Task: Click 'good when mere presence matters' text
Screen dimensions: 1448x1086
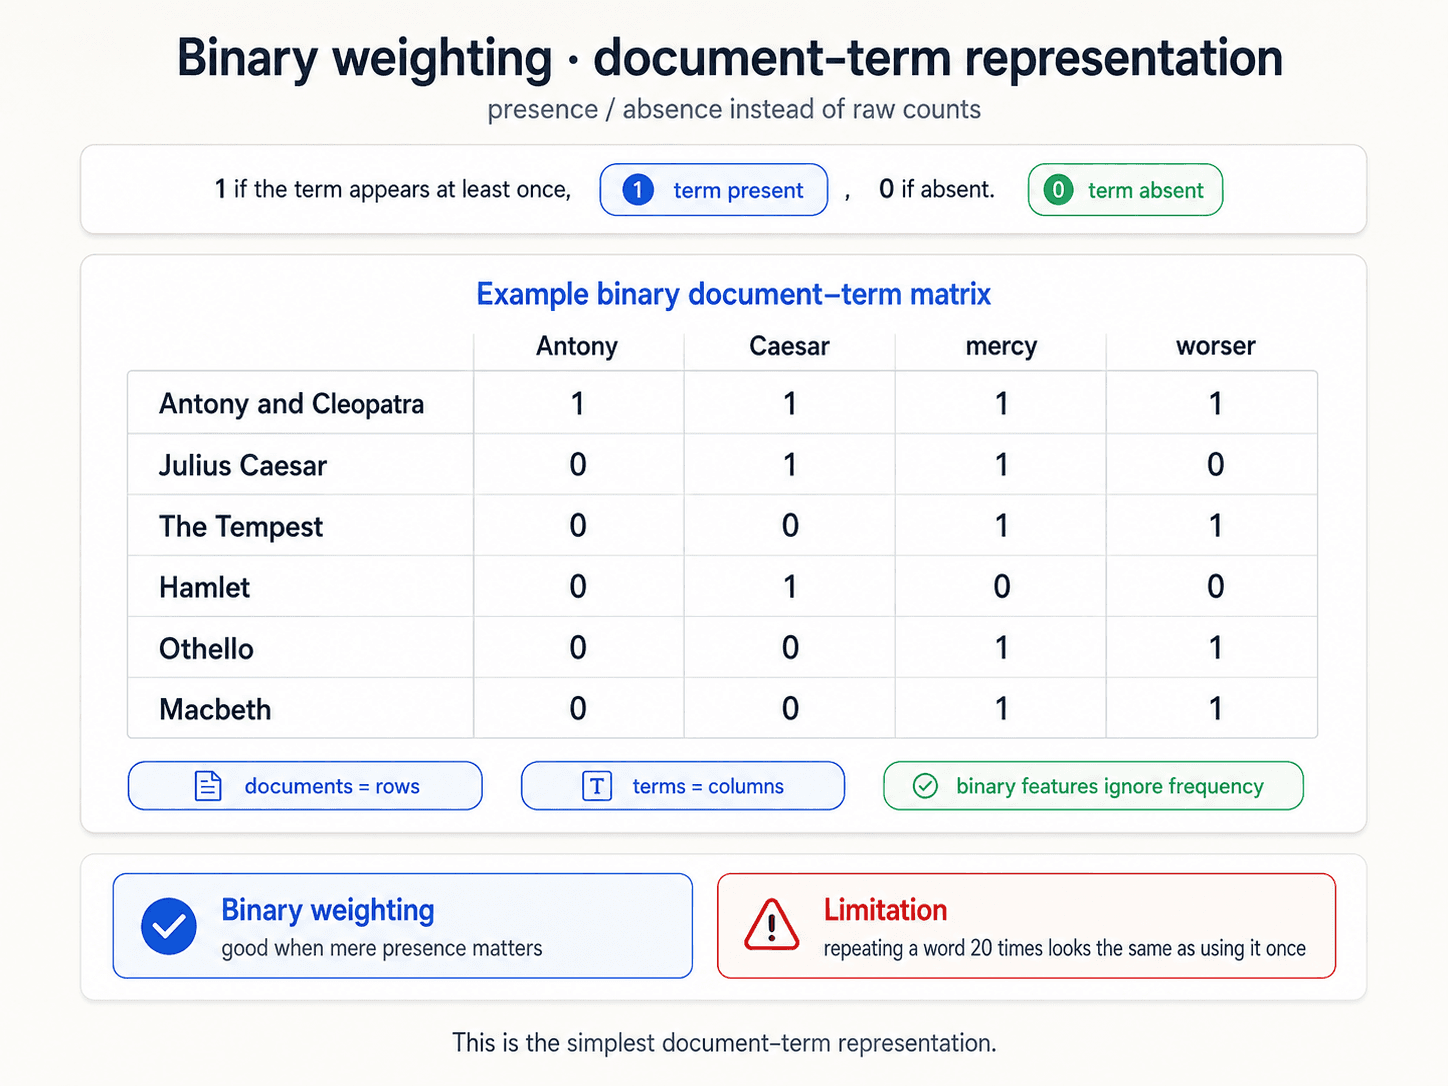Action: click(382, 948)
